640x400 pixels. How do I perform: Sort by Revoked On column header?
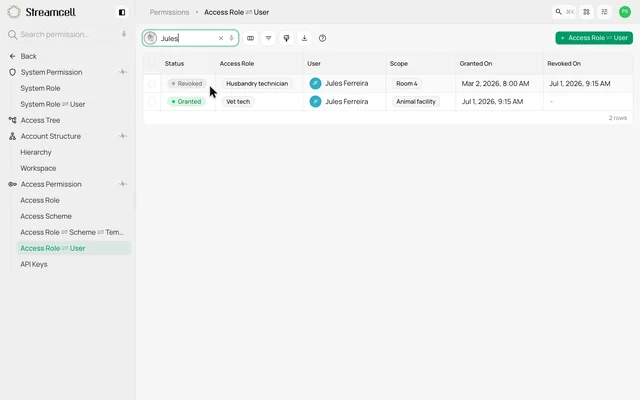click(x=564, y=64)
